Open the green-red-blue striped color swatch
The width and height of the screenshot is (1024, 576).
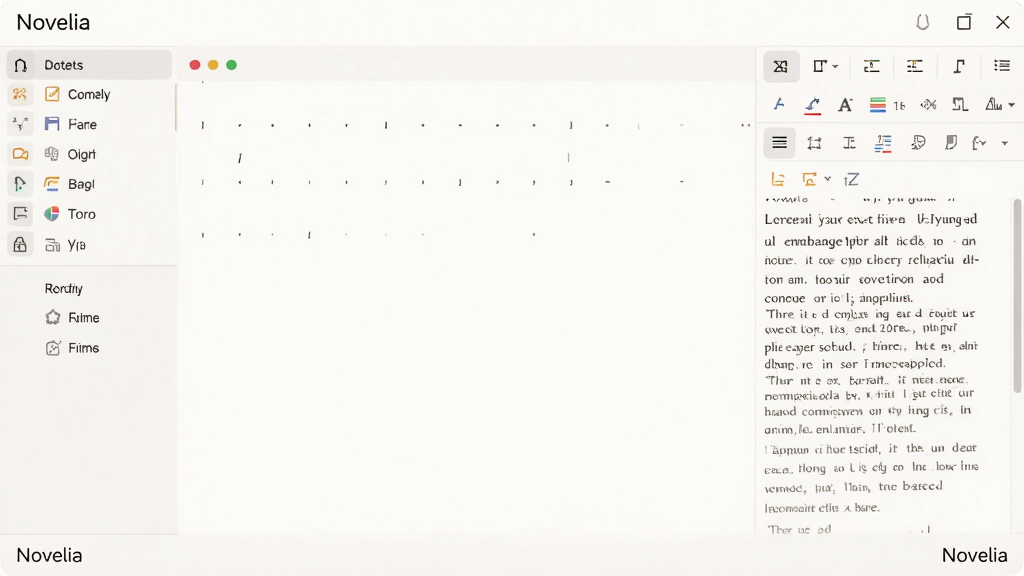878,104
